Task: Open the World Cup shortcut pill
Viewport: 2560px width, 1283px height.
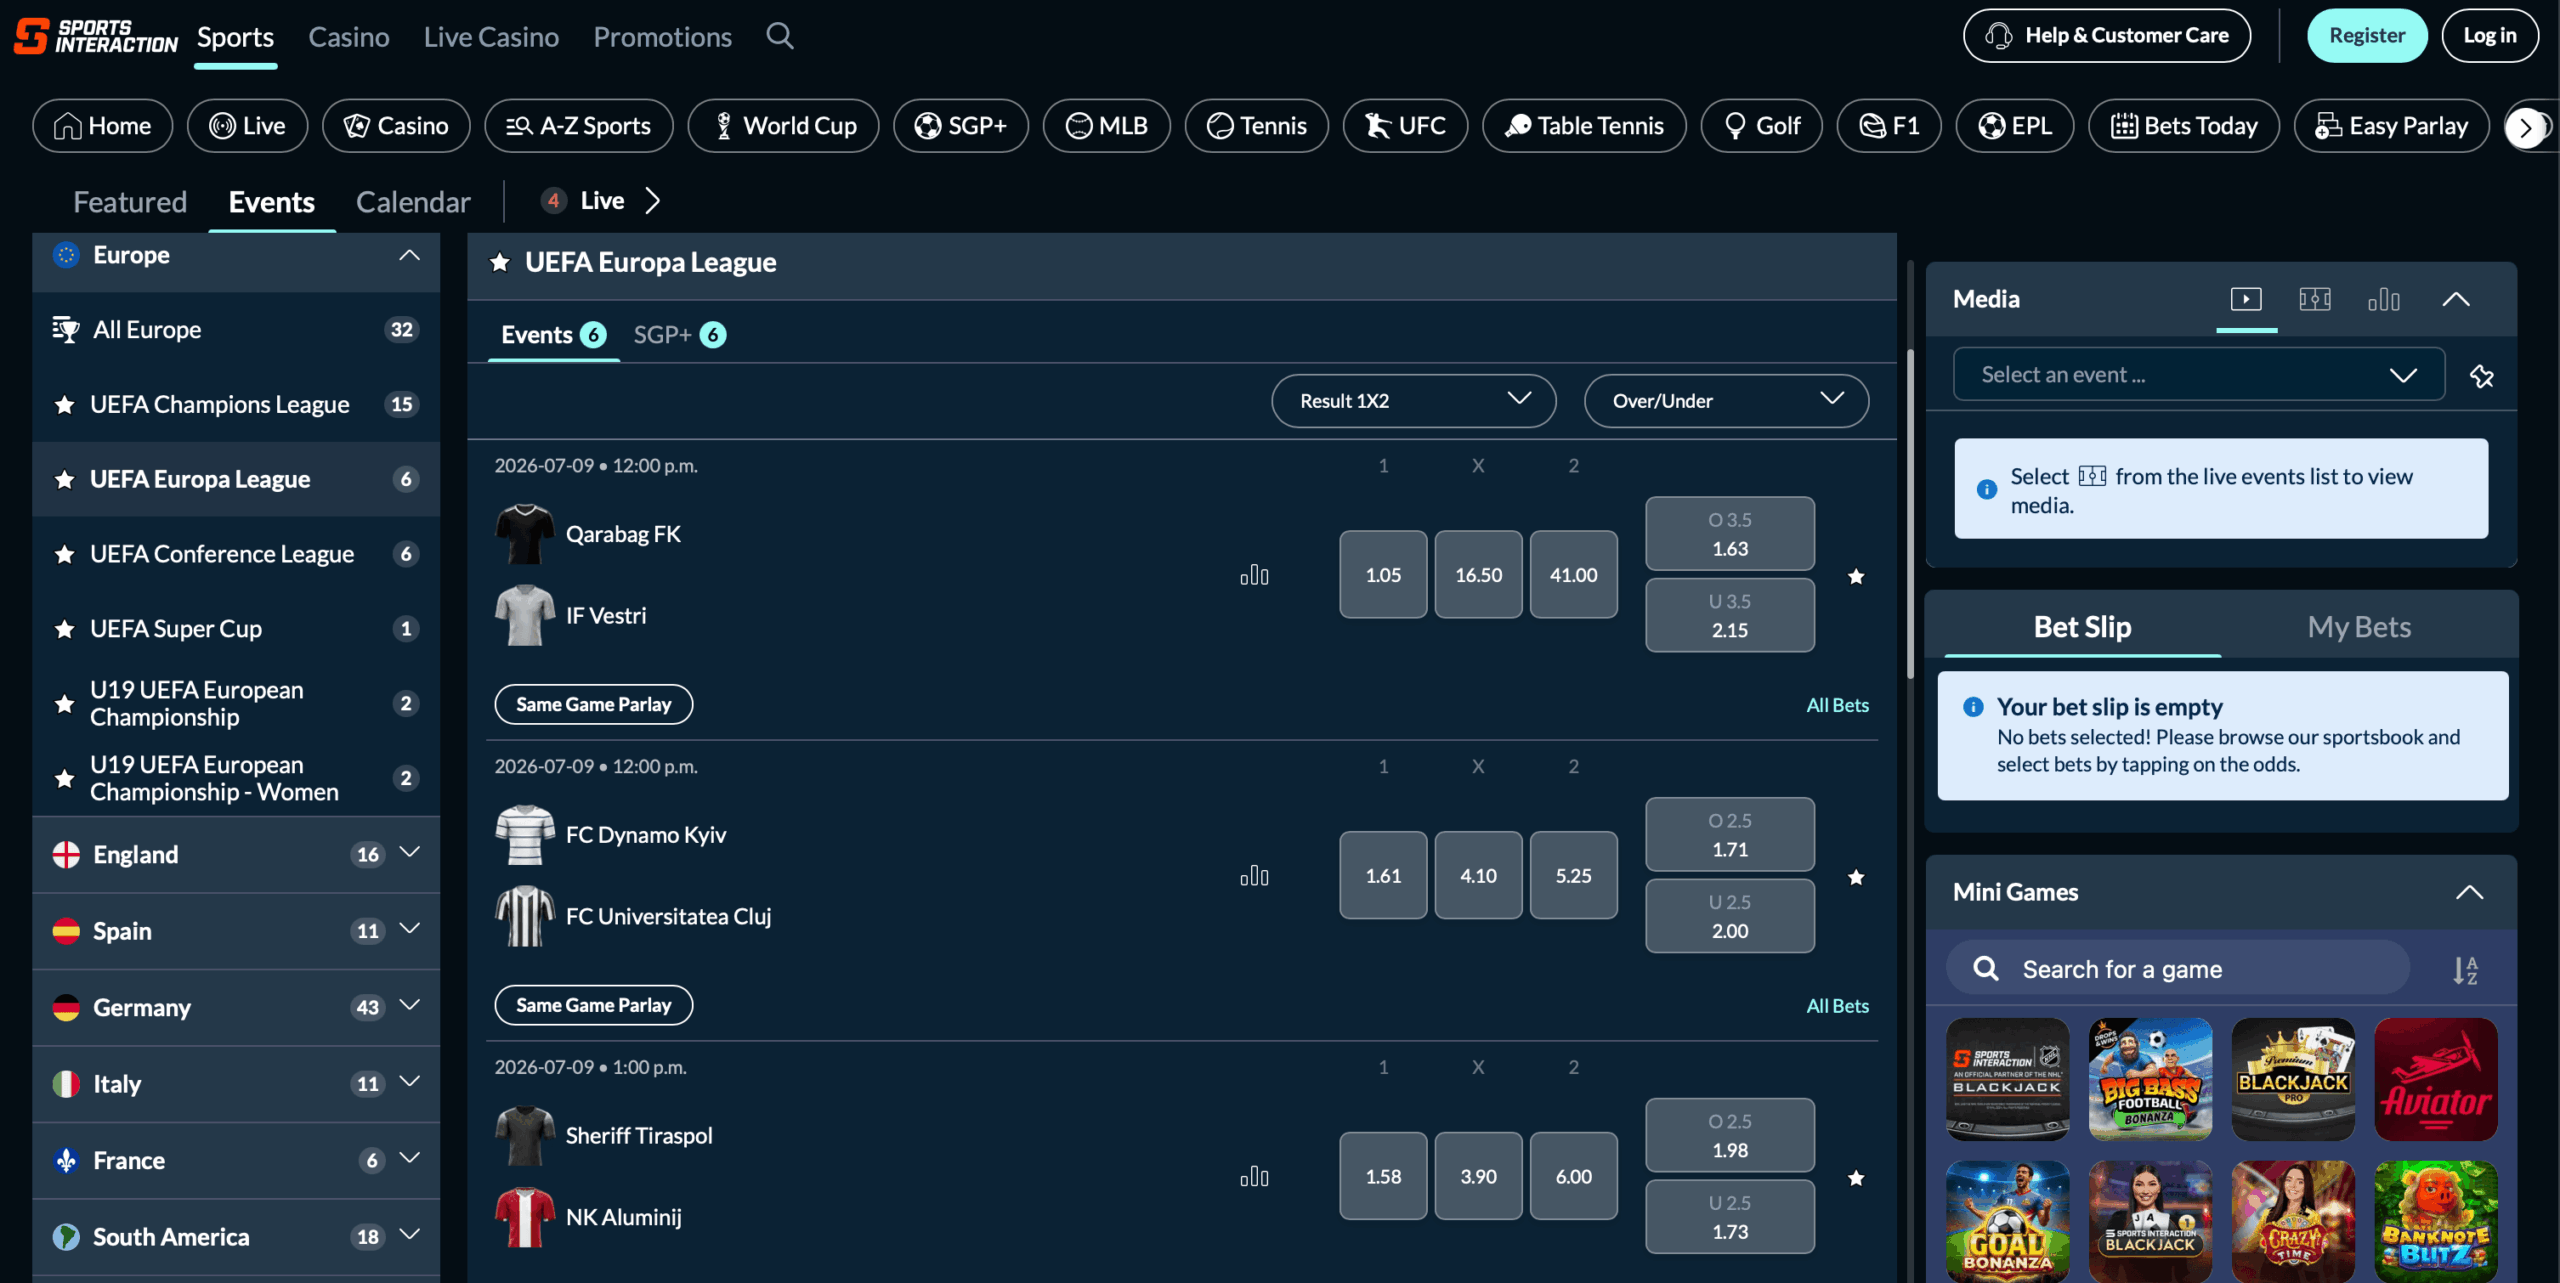Action: 784,126
